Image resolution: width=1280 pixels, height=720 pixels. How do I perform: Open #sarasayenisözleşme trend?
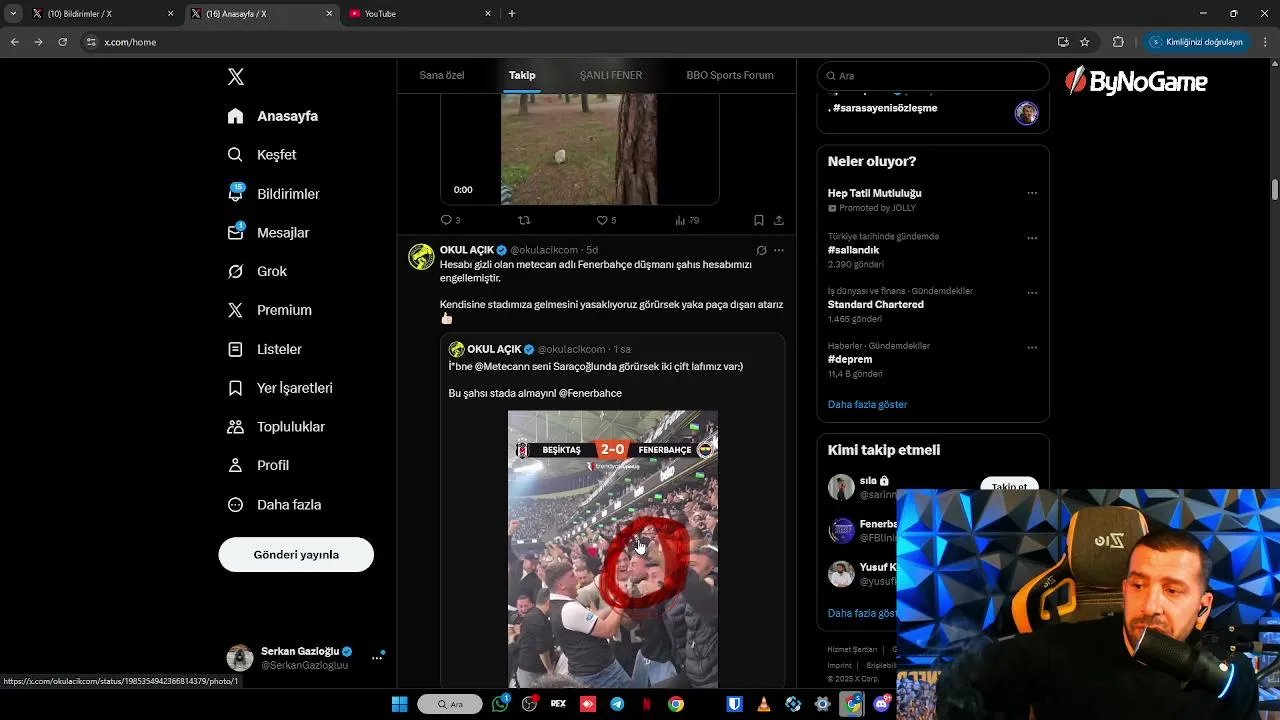point(885,108)
